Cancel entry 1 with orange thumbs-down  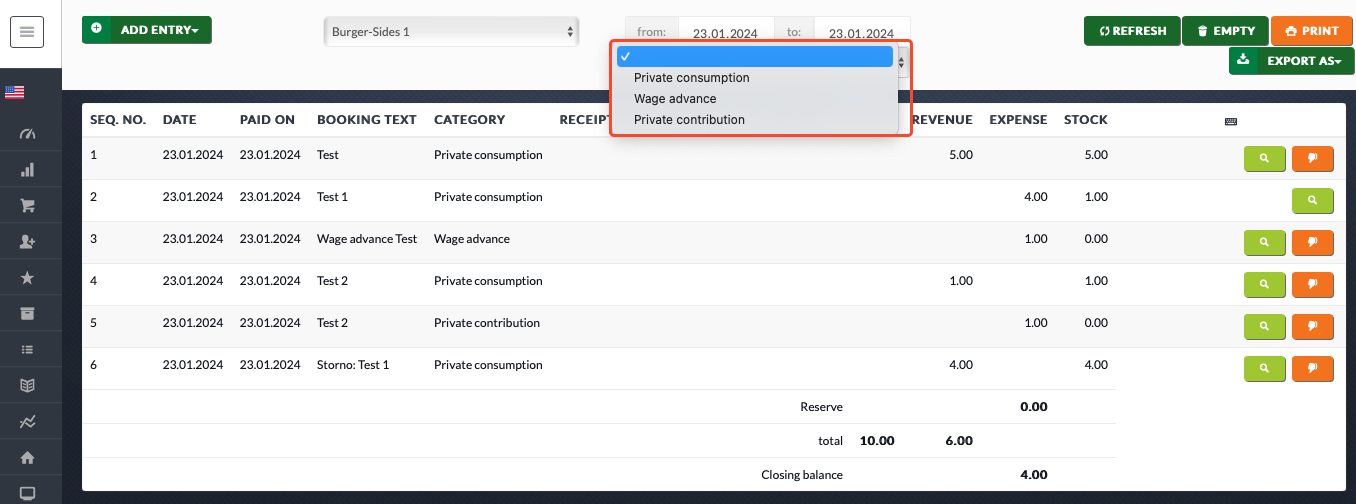(x=1313, y=158)
